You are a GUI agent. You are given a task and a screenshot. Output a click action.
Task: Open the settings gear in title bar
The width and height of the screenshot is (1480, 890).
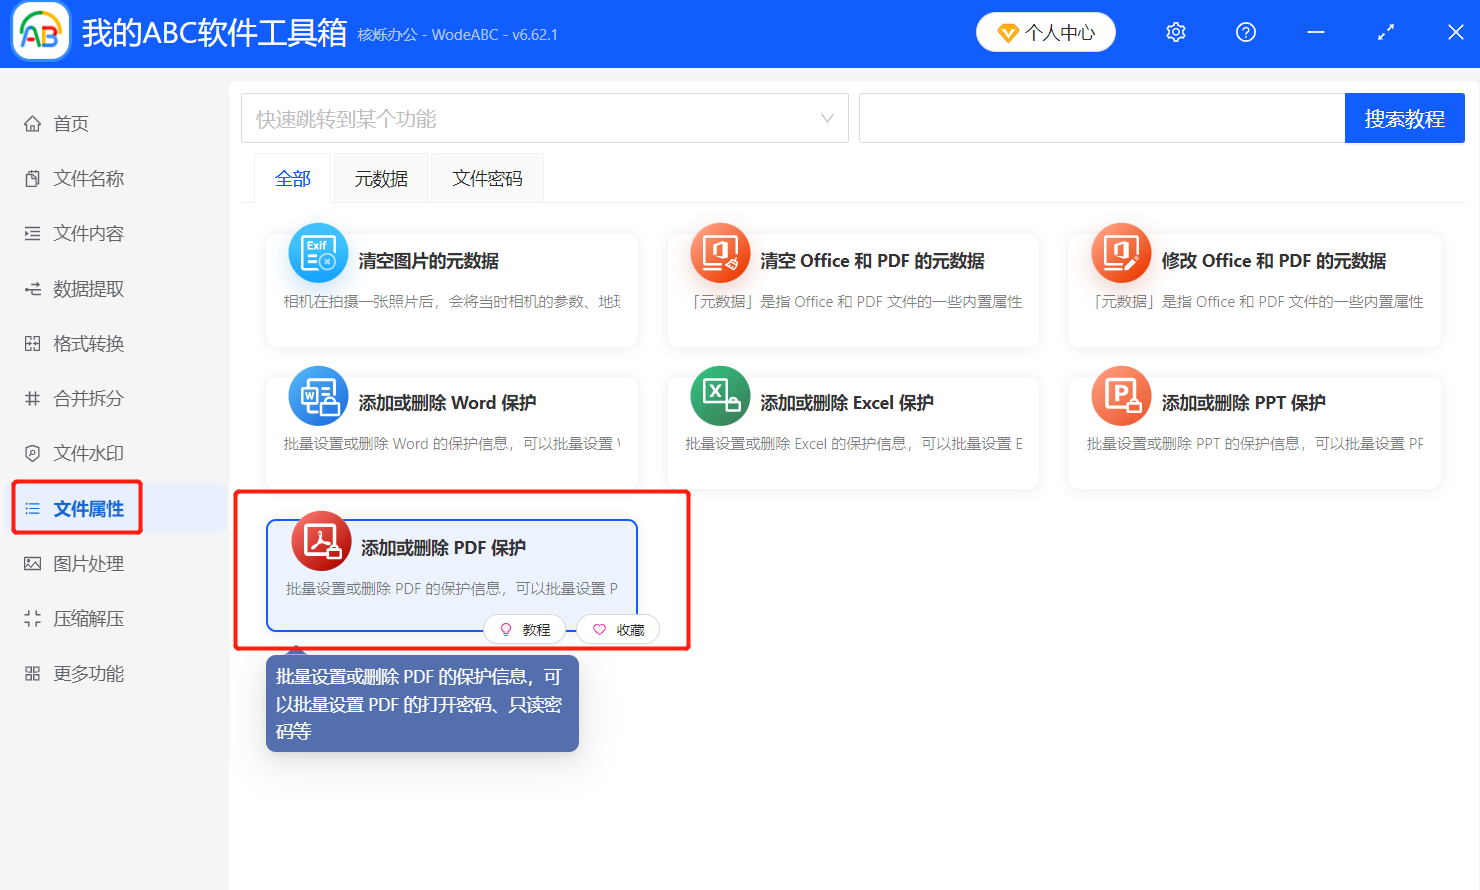pos(1175,32)
